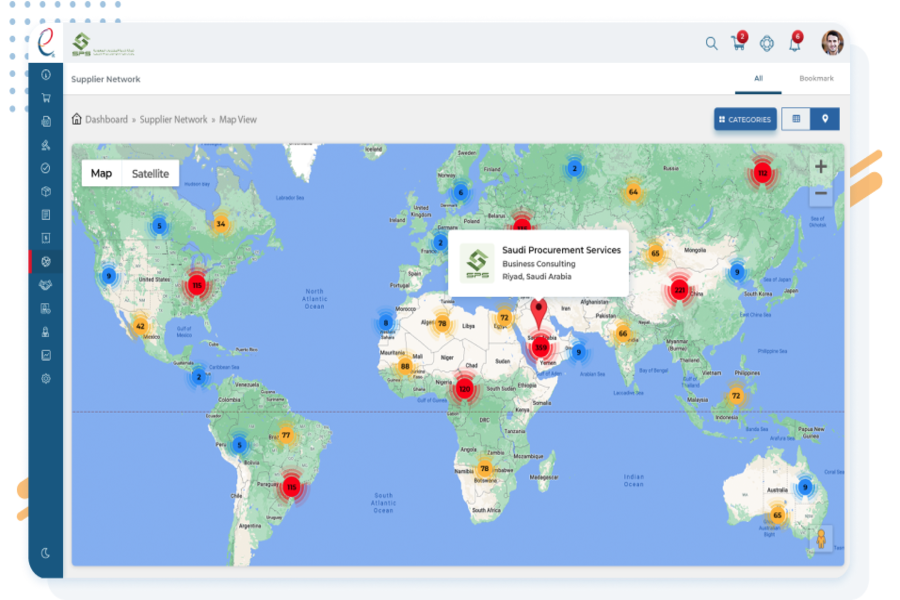Screen dimensions: 900x600
Task: Open the shopping cart showing 2 items
Action: (x=738, y=44)
